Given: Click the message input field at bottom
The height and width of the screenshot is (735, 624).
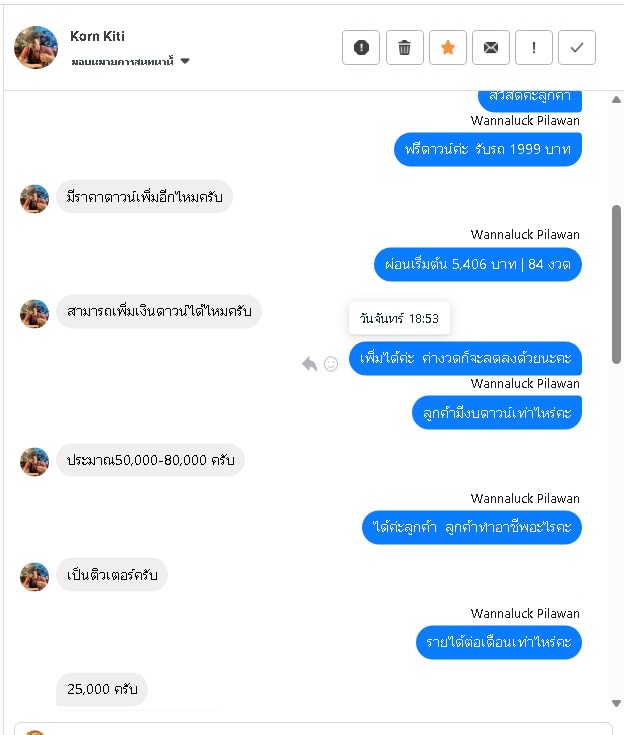Looking at the screenshot, I should pyautogui.click(x=313, y=729).
